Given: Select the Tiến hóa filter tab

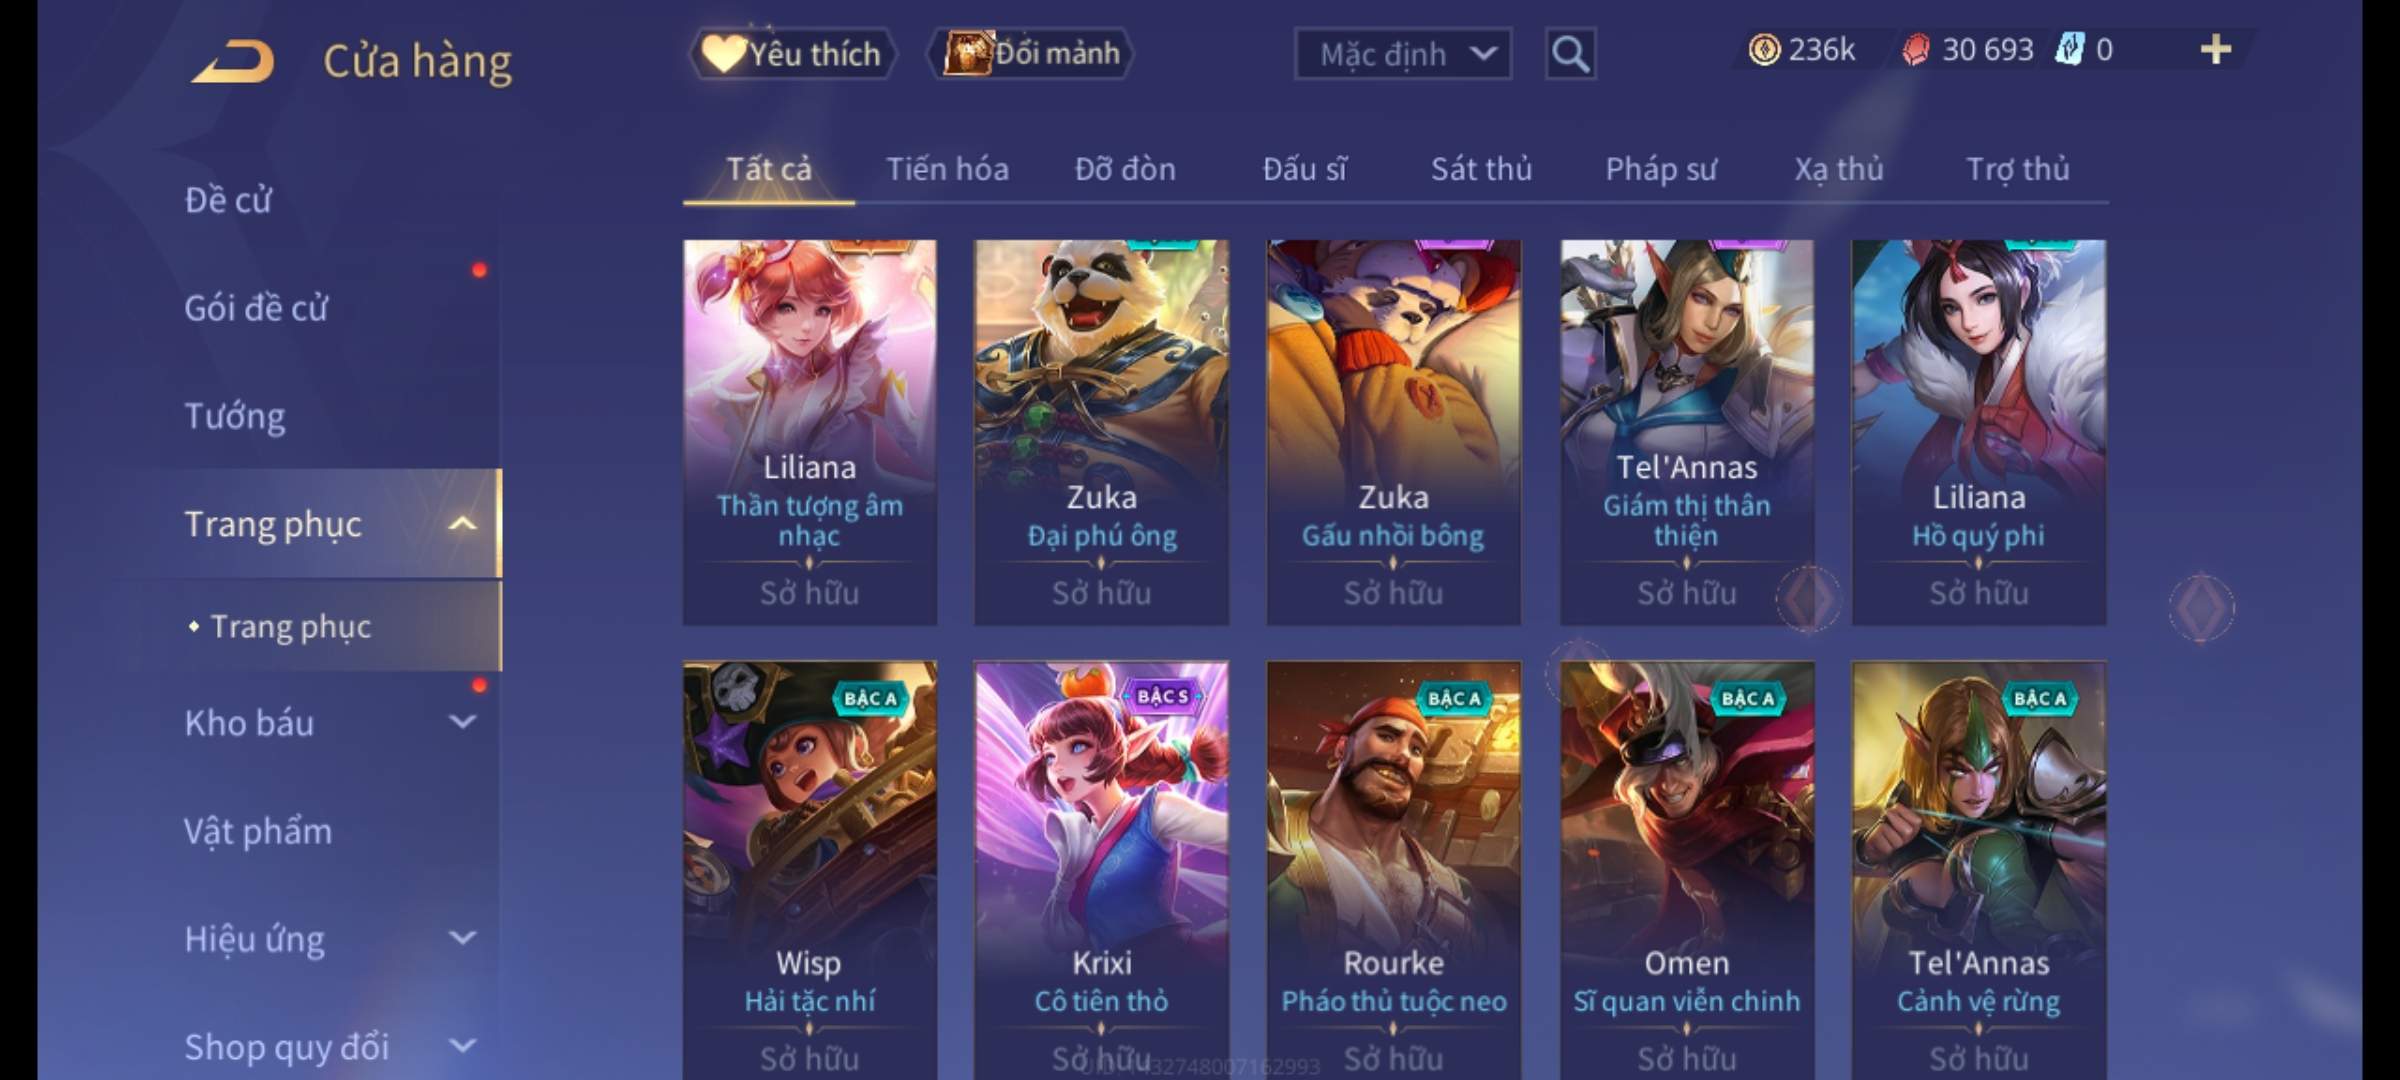Looking at the screenshot, I should pyautogui.click(x=947, y=169).
